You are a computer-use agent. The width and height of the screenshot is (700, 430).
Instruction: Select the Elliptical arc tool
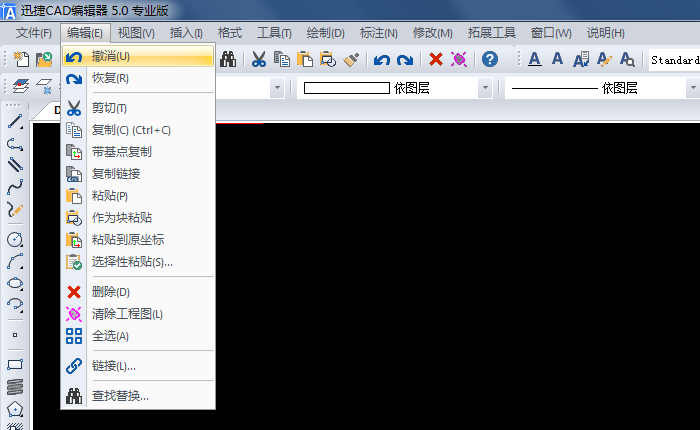[x=15, y=305]
